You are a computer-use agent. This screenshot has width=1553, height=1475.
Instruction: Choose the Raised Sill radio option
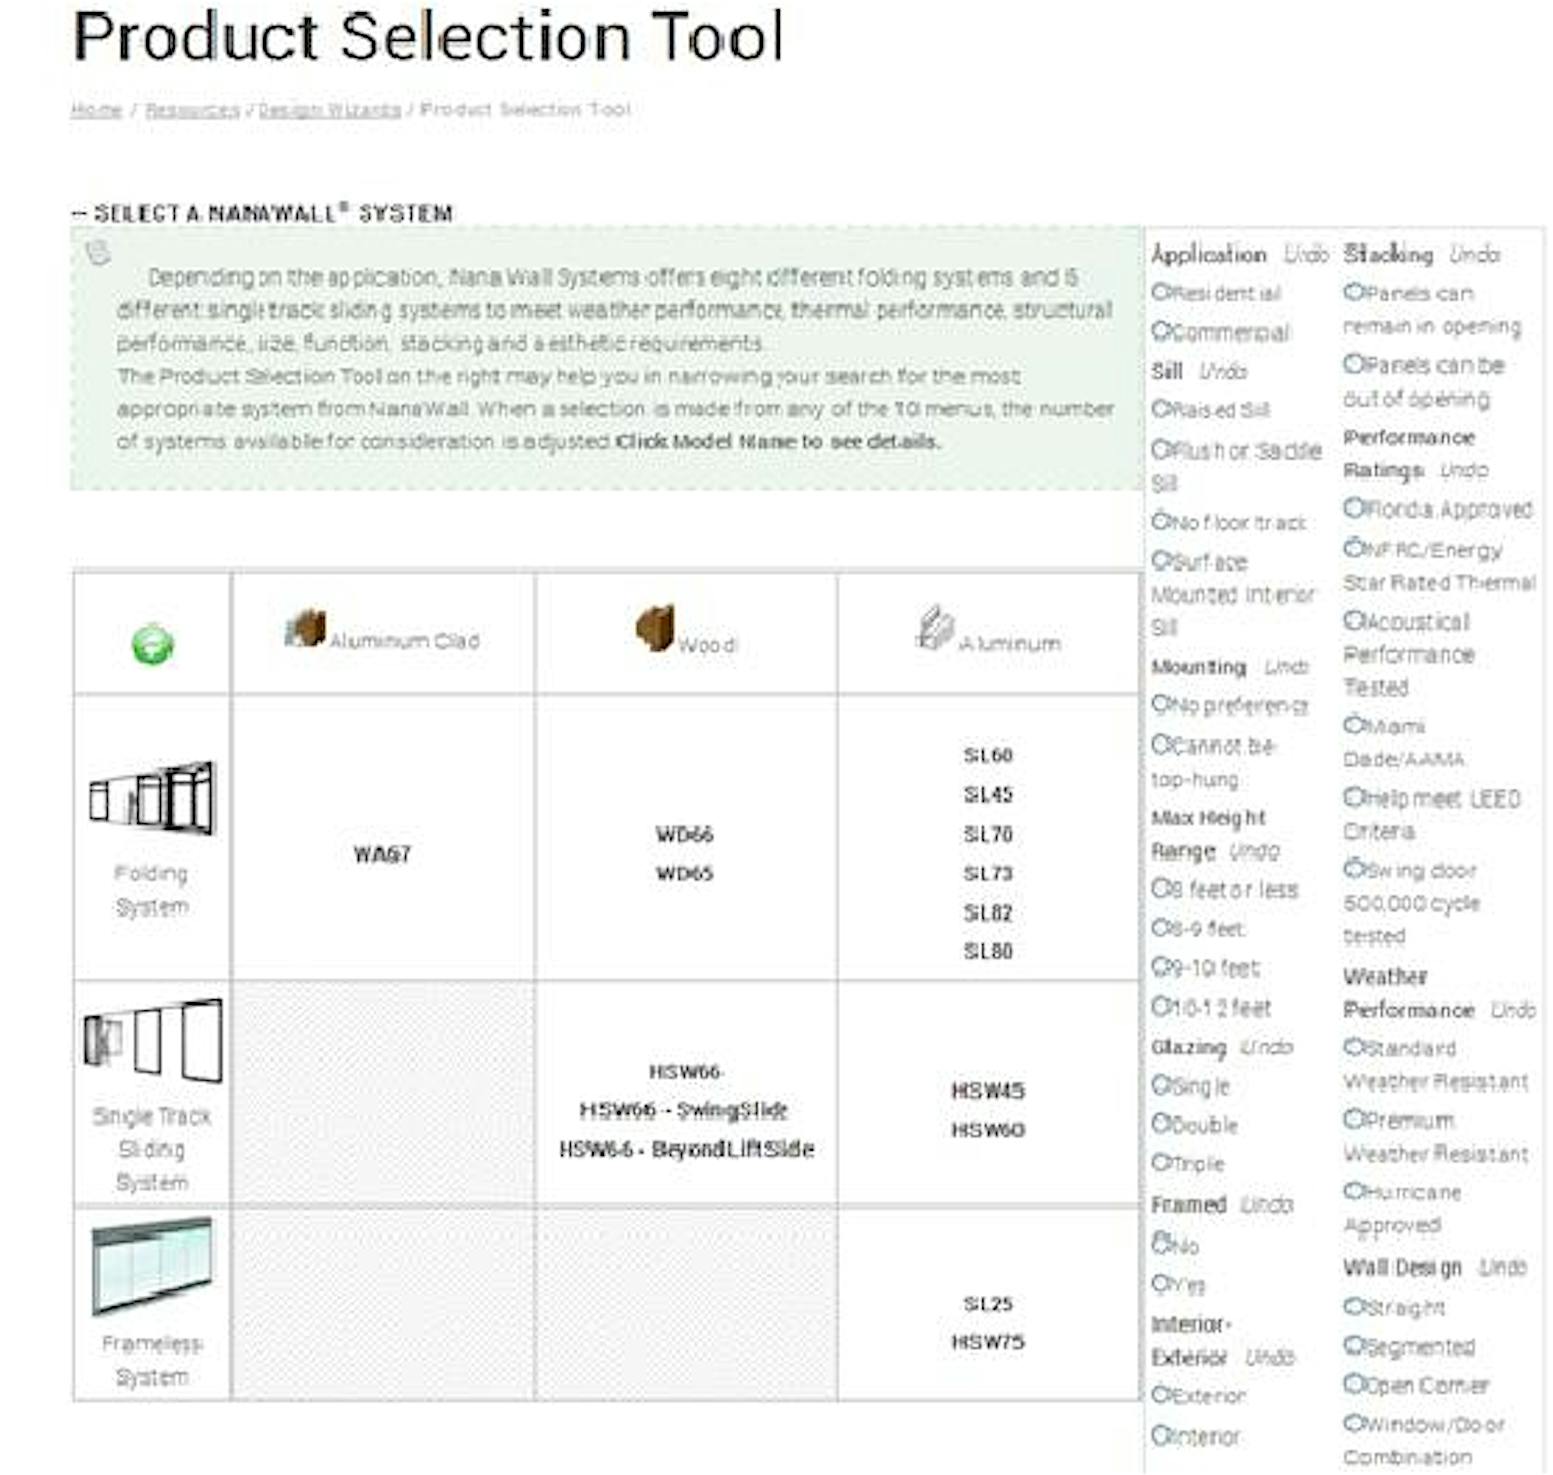pos(1161,409)
